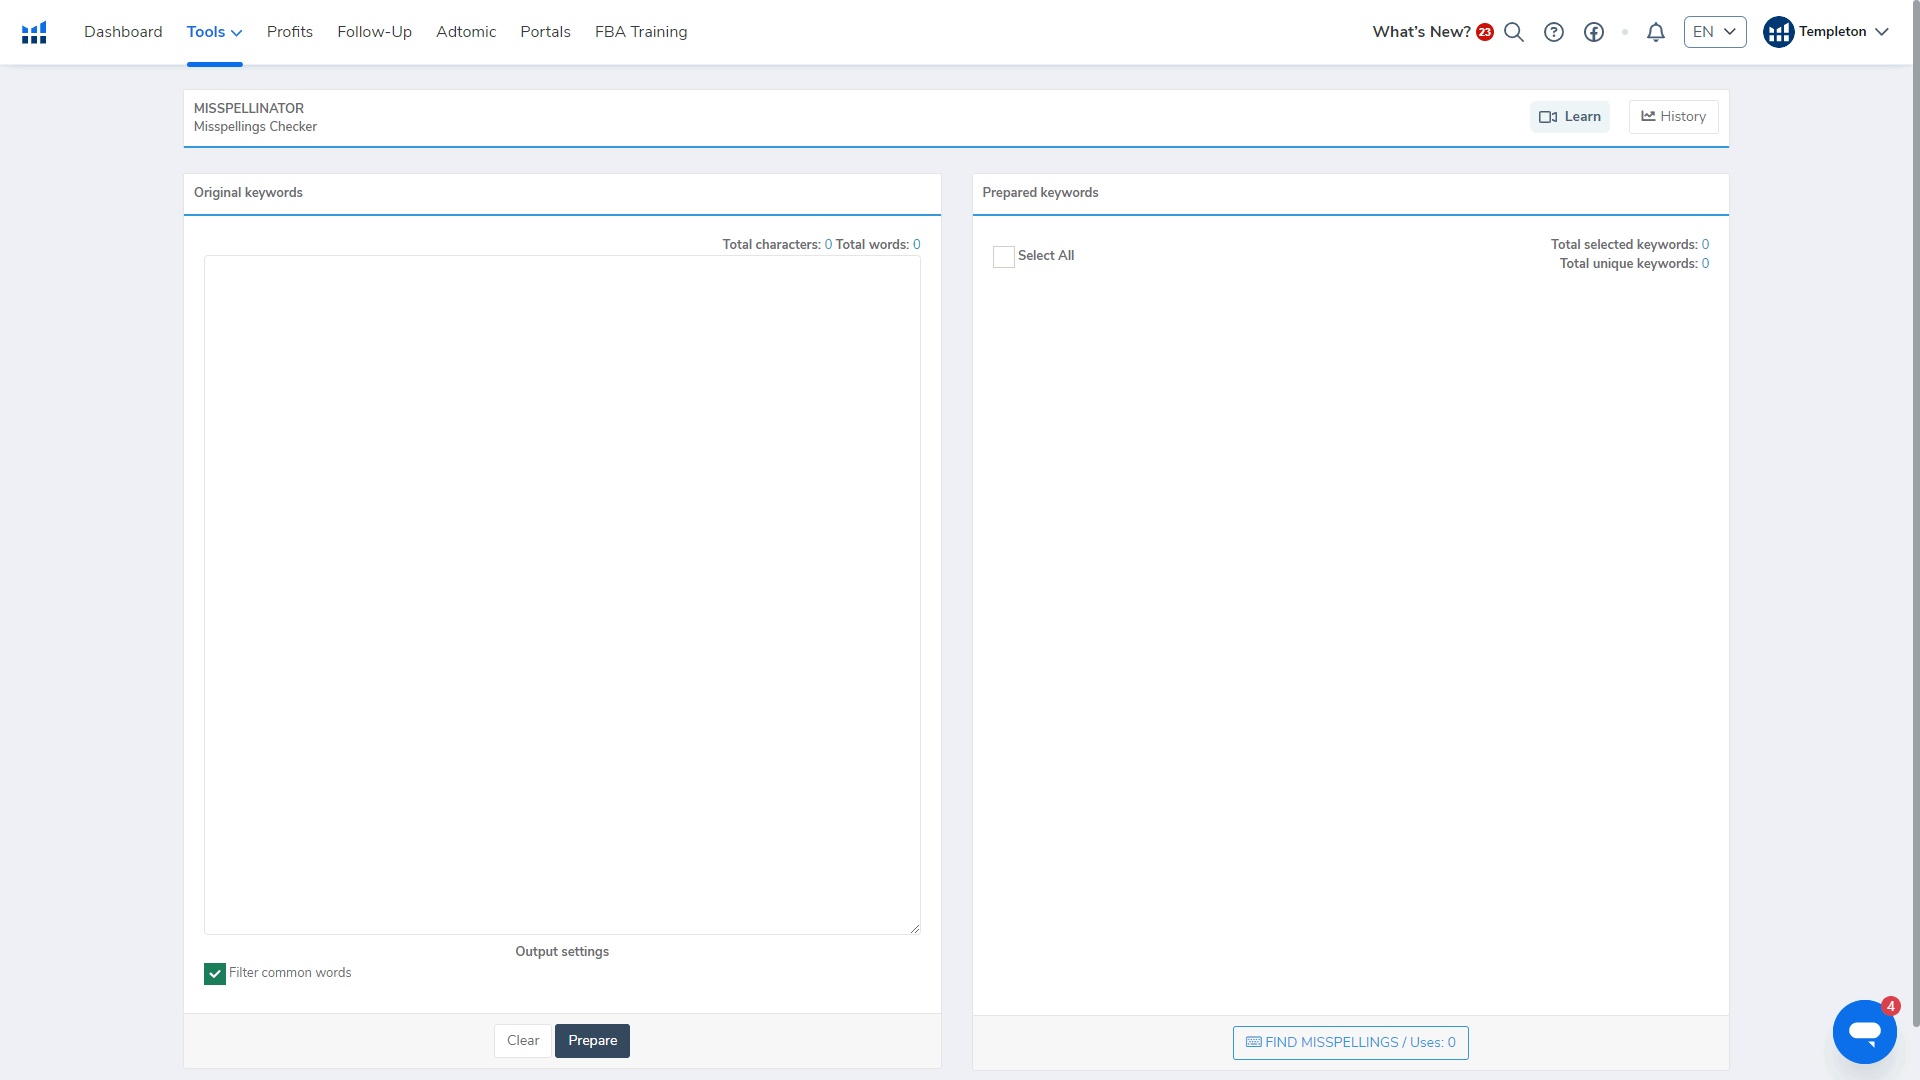1920x1080 pixels.
Task: Click the Prepare button
Action: pos(592,1040)
